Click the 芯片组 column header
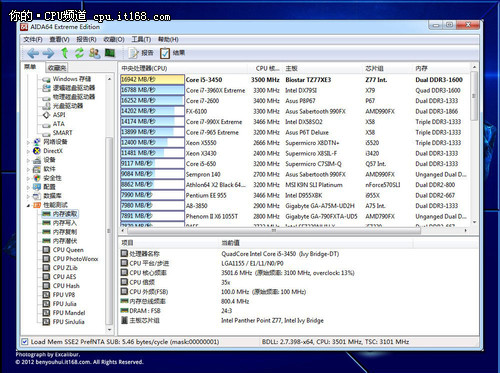This screenshot has width=500, height=373. point(387,68)
